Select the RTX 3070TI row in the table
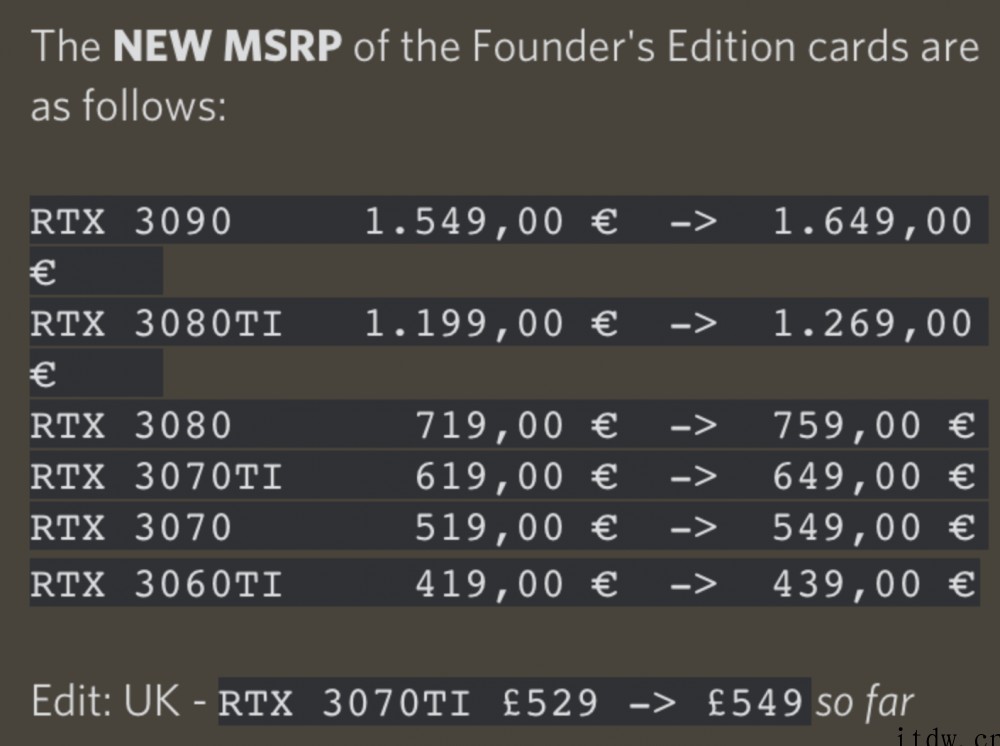The image size is (1000, 746). point(509,476)
